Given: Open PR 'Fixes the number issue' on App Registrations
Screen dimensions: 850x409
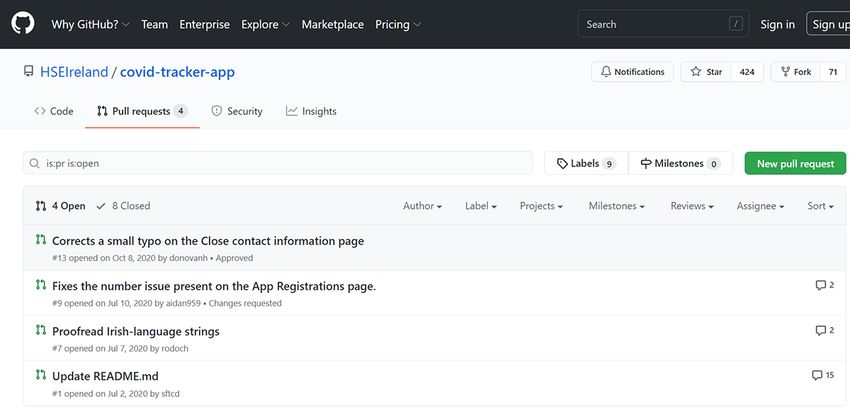Looking at the screenshot, I should pyautogui.click(x=214, y=286).
